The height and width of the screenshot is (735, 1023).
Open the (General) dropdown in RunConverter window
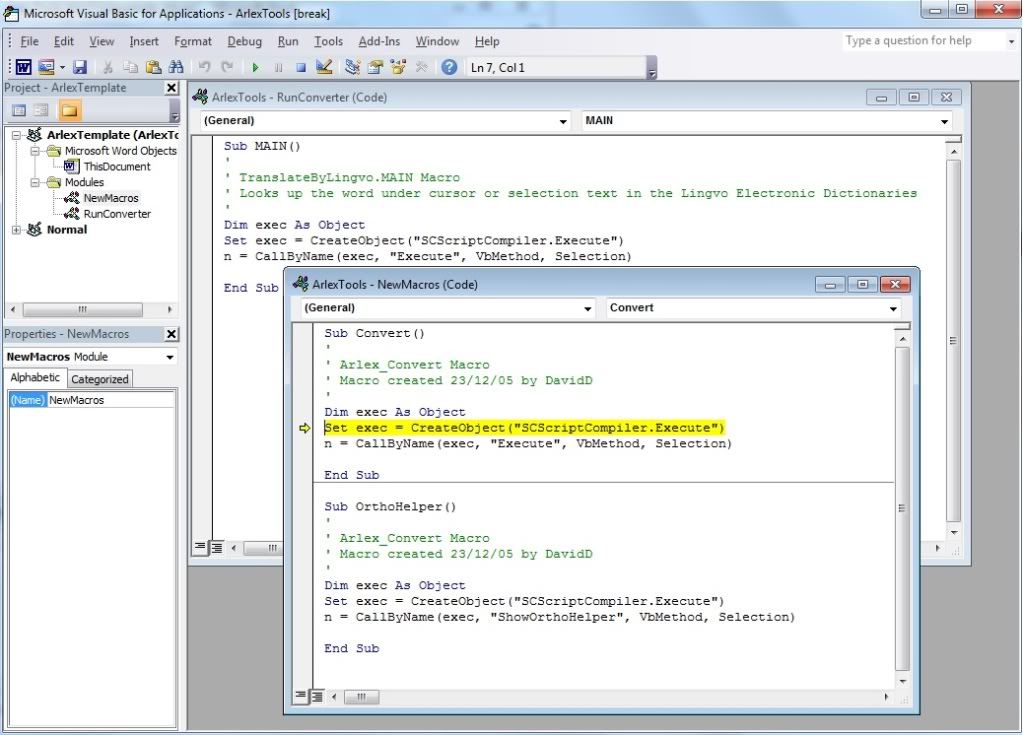563,121
